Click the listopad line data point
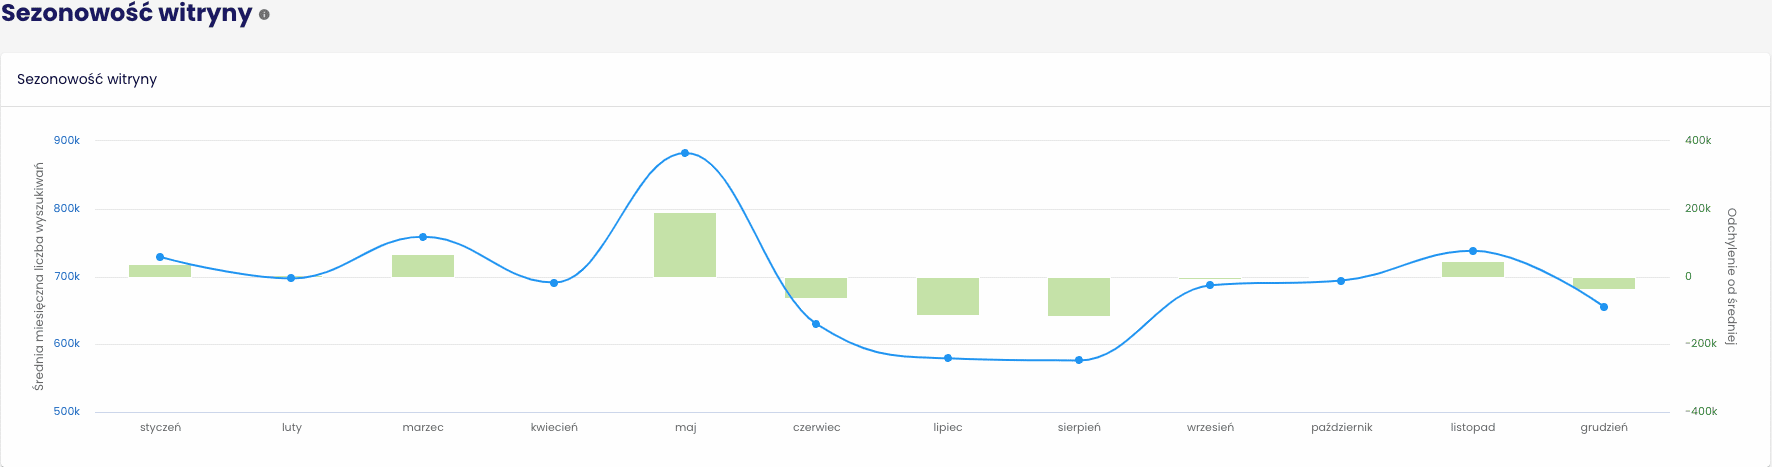 coord(1473,251)
